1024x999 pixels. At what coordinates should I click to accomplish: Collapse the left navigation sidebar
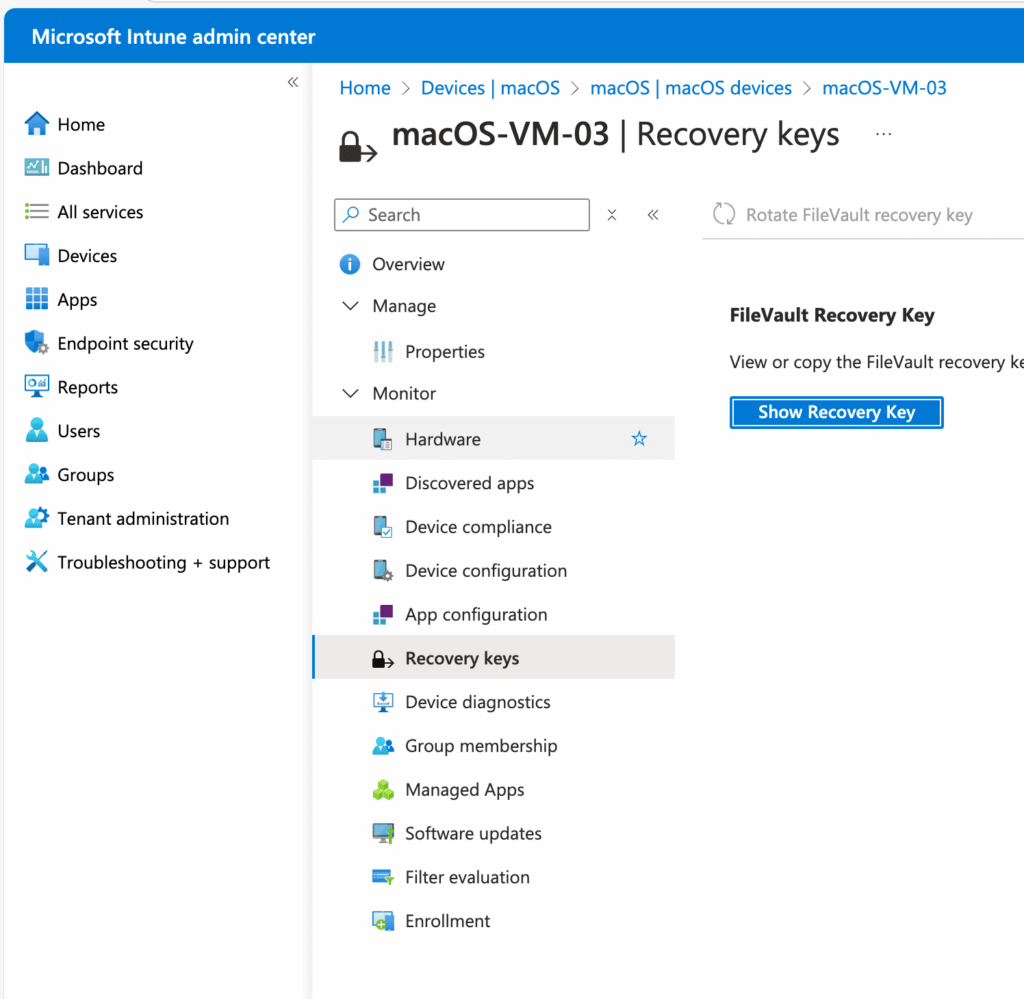(293, 82)
